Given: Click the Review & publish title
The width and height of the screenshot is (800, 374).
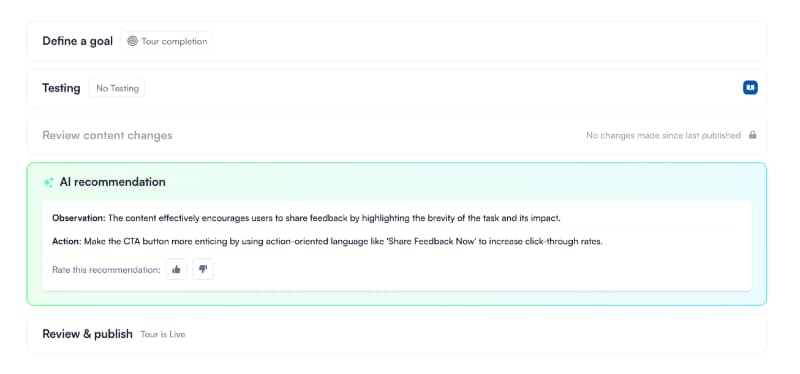Looking at the screenshot, I should click(x=87, y=334).
